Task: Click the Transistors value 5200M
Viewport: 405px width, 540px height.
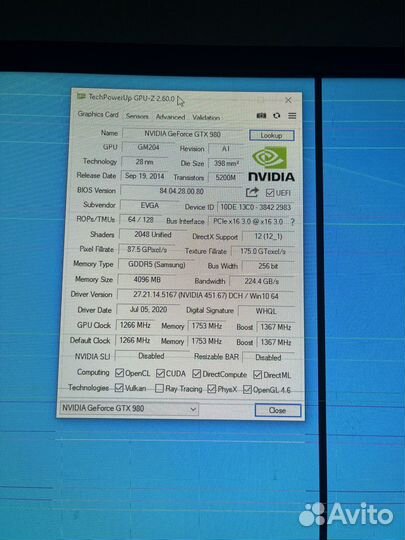Action: [226, 178]
